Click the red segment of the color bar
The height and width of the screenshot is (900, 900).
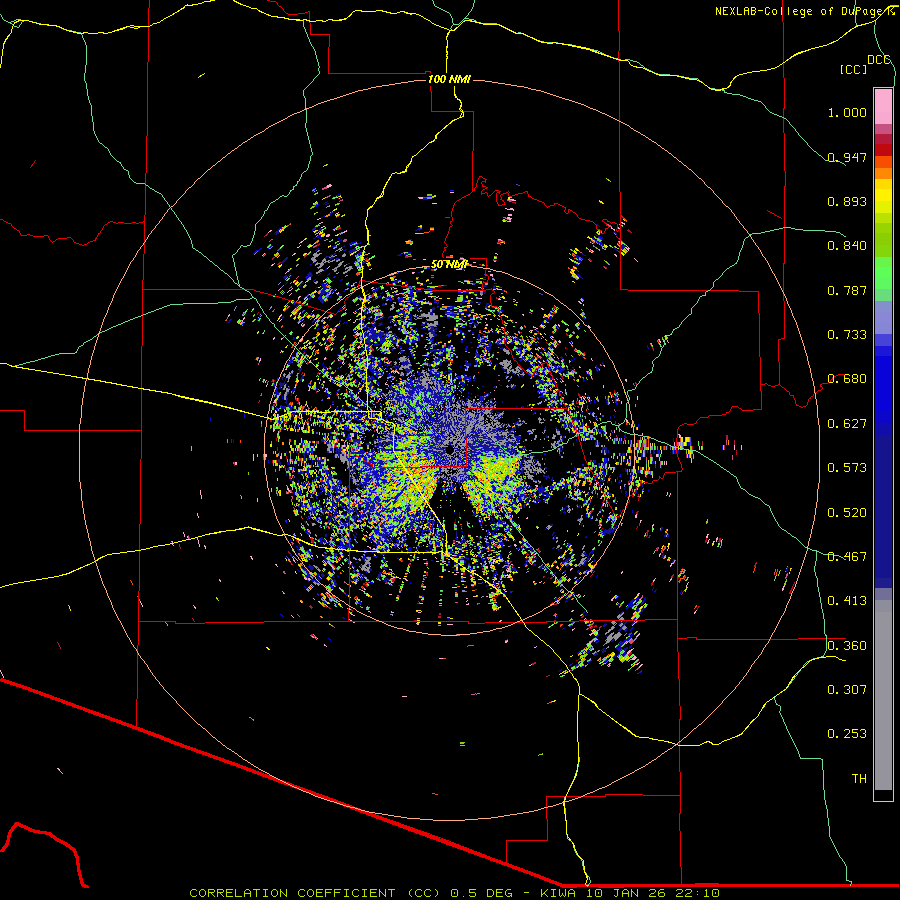pos(883,150)
